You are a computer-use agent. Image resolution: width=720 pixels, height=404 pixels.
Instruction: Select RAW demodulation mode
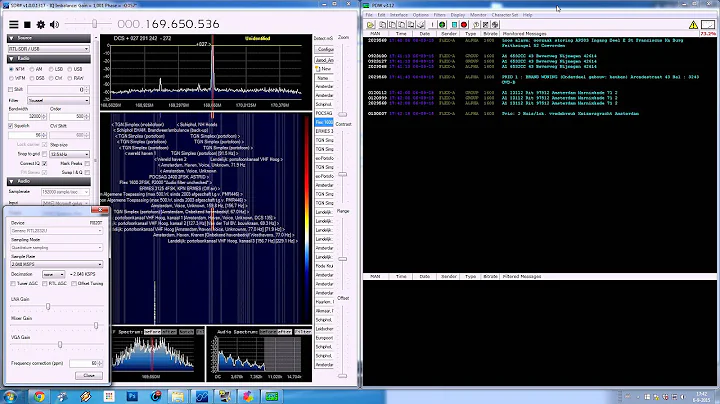tap(70, 79)
